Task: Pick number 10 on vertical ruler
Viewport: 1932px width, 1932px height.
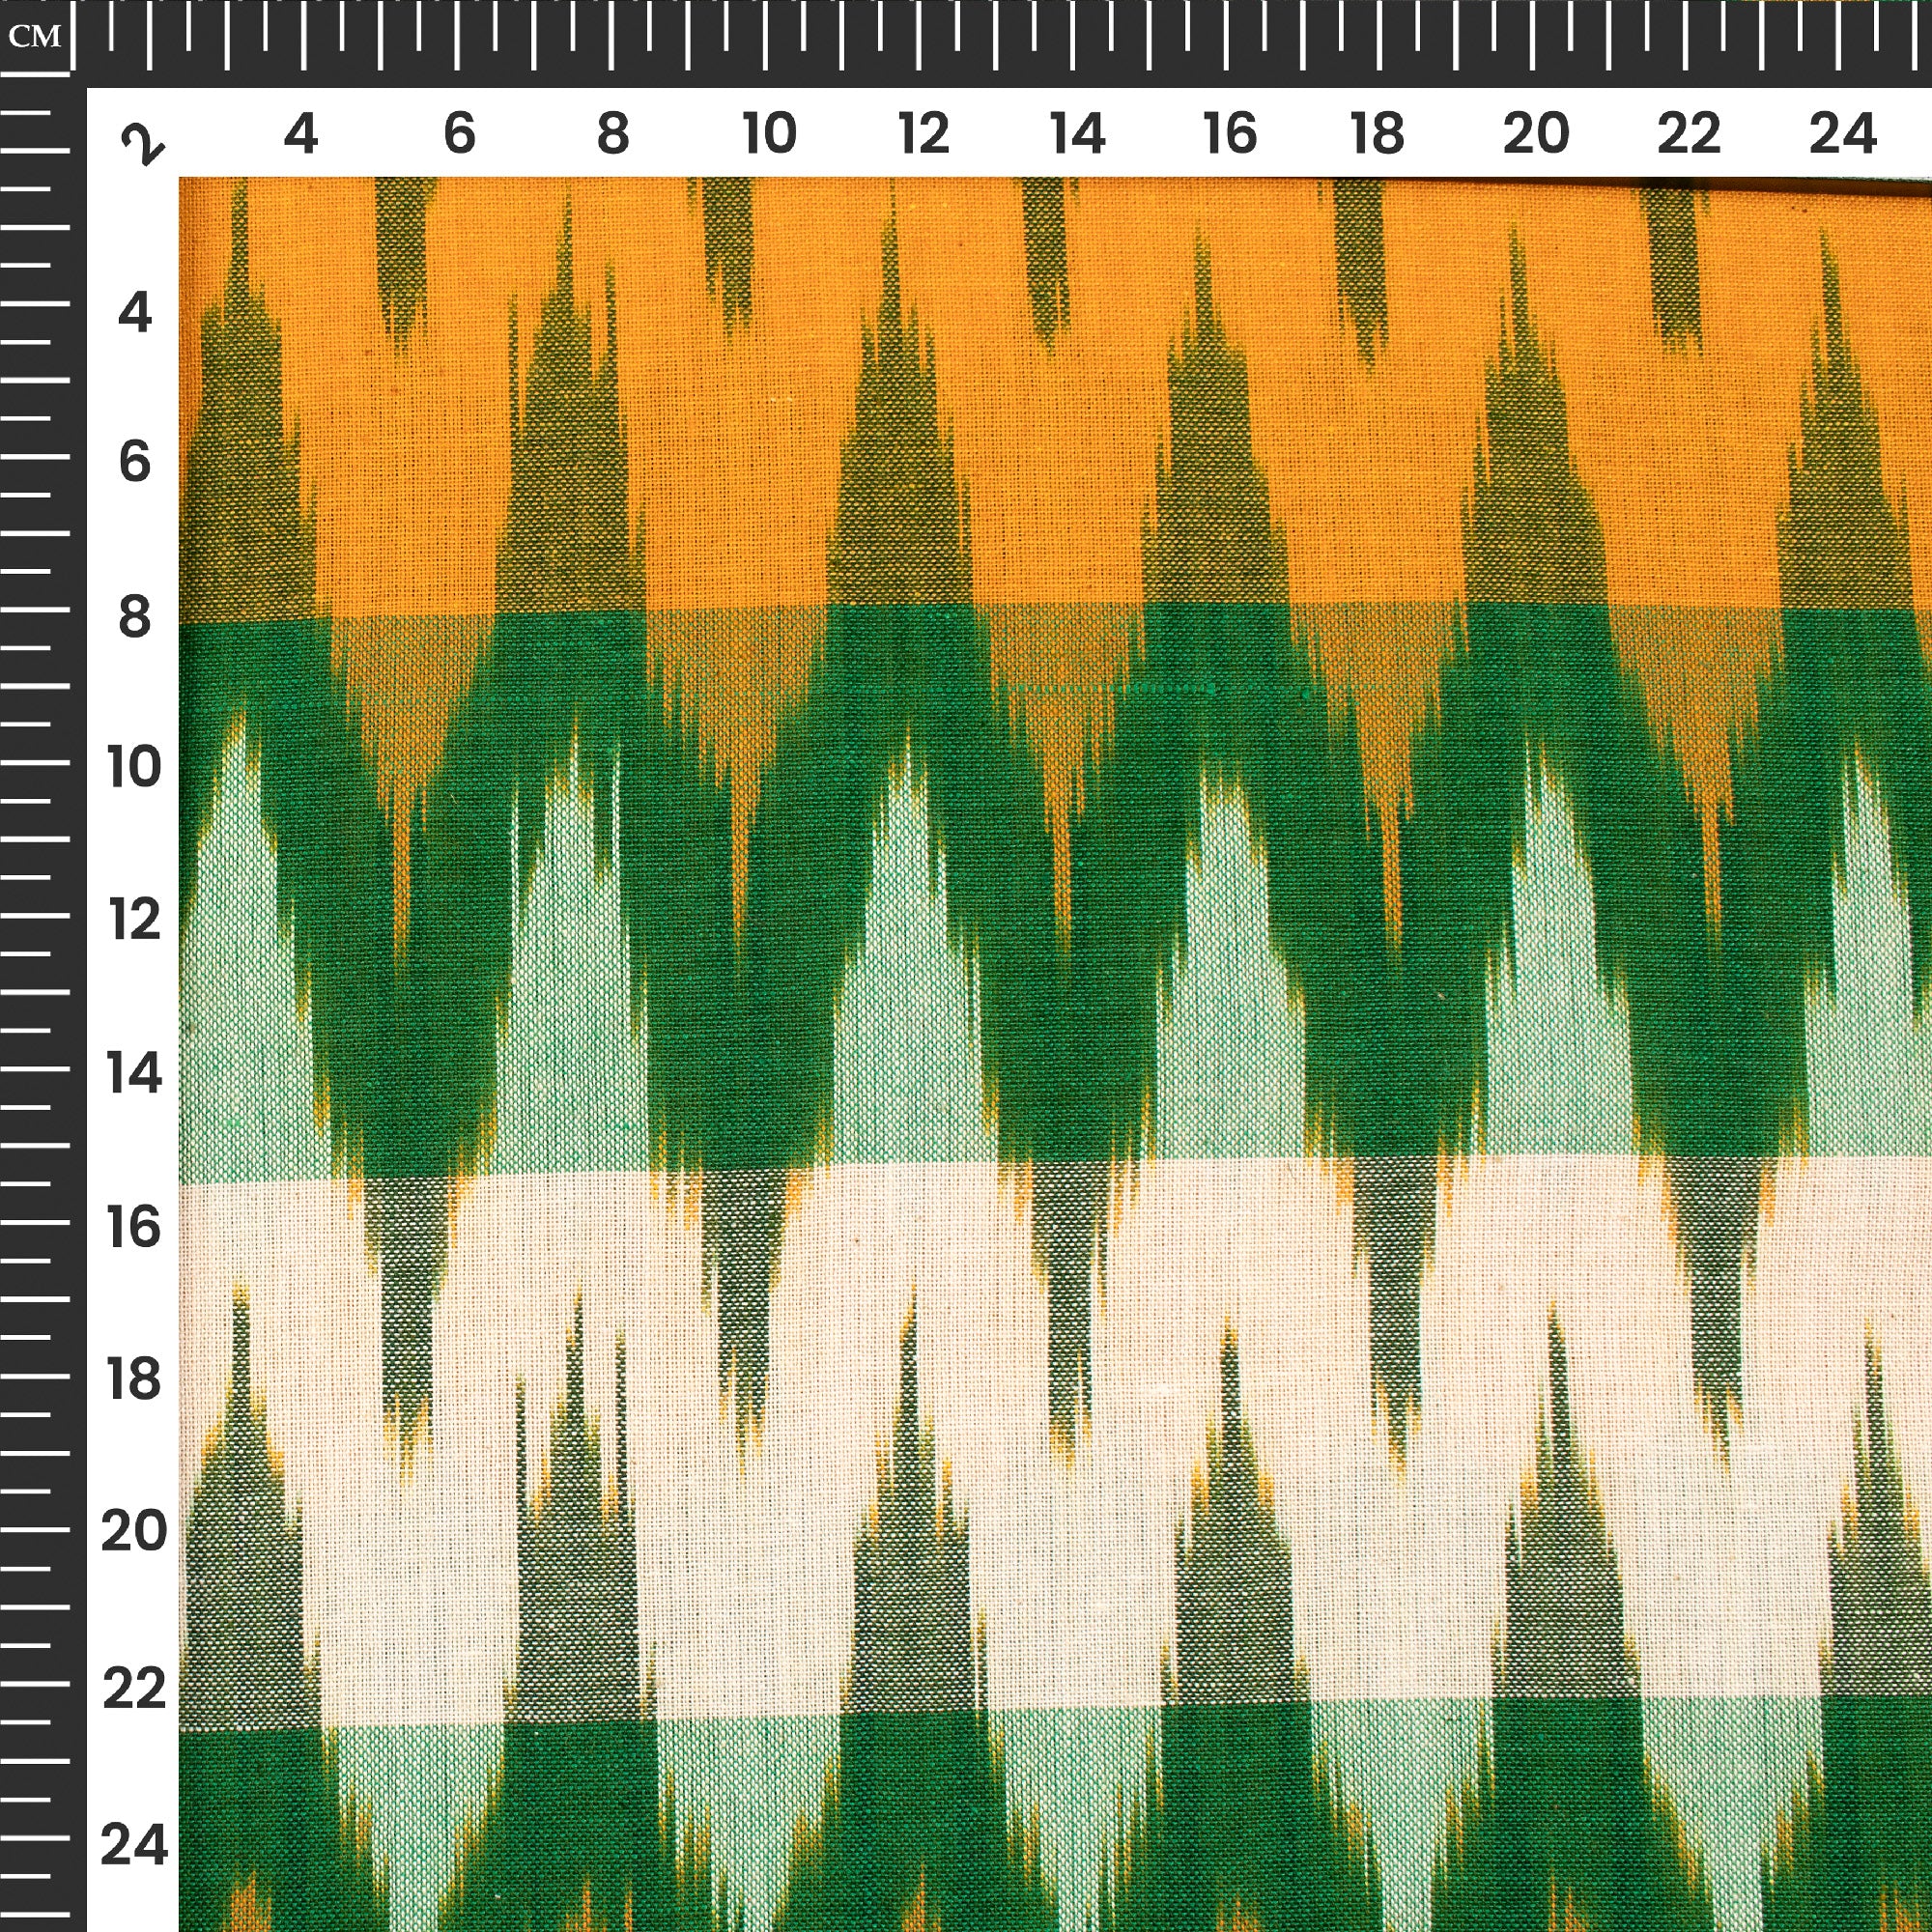Action: click(x=133, y=768)
